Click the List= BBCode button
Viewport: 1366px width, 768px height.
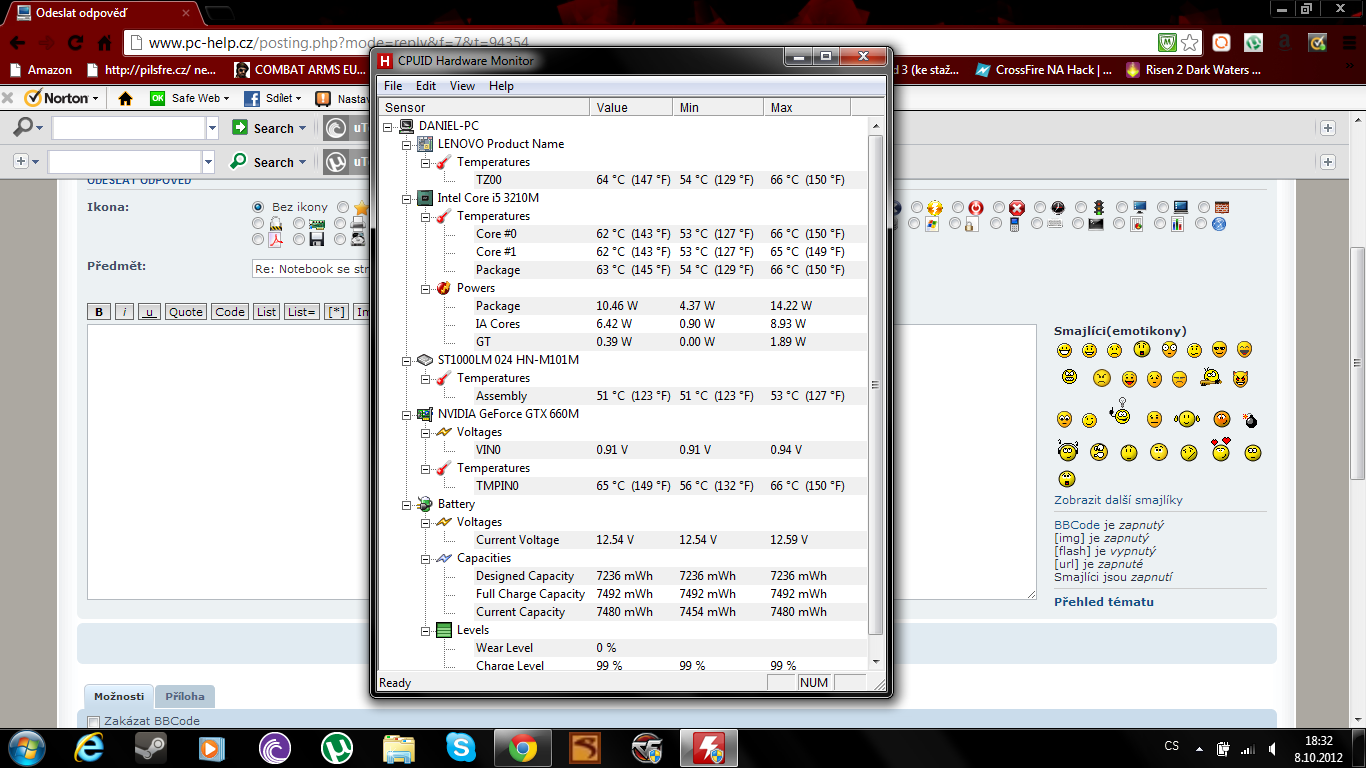[x=301, y=312]
